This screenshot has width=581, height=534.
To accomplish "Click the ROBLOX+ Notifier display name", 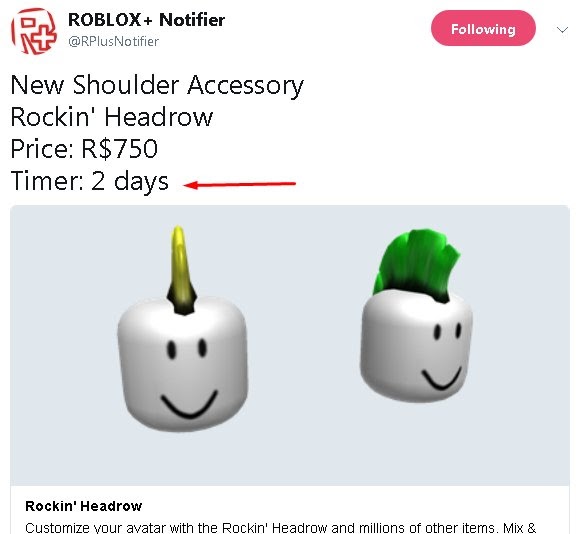I will point(146,20).
